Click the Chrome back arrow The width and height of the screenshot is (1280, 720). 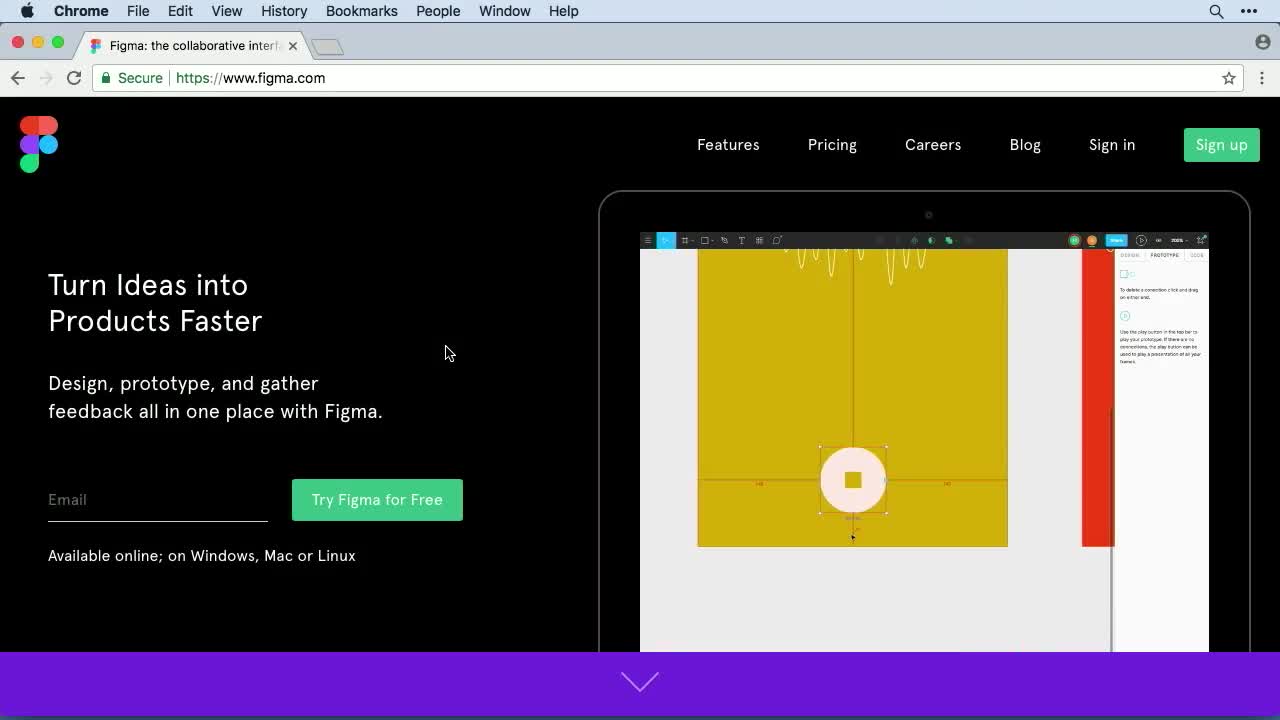tap(18, 78)
